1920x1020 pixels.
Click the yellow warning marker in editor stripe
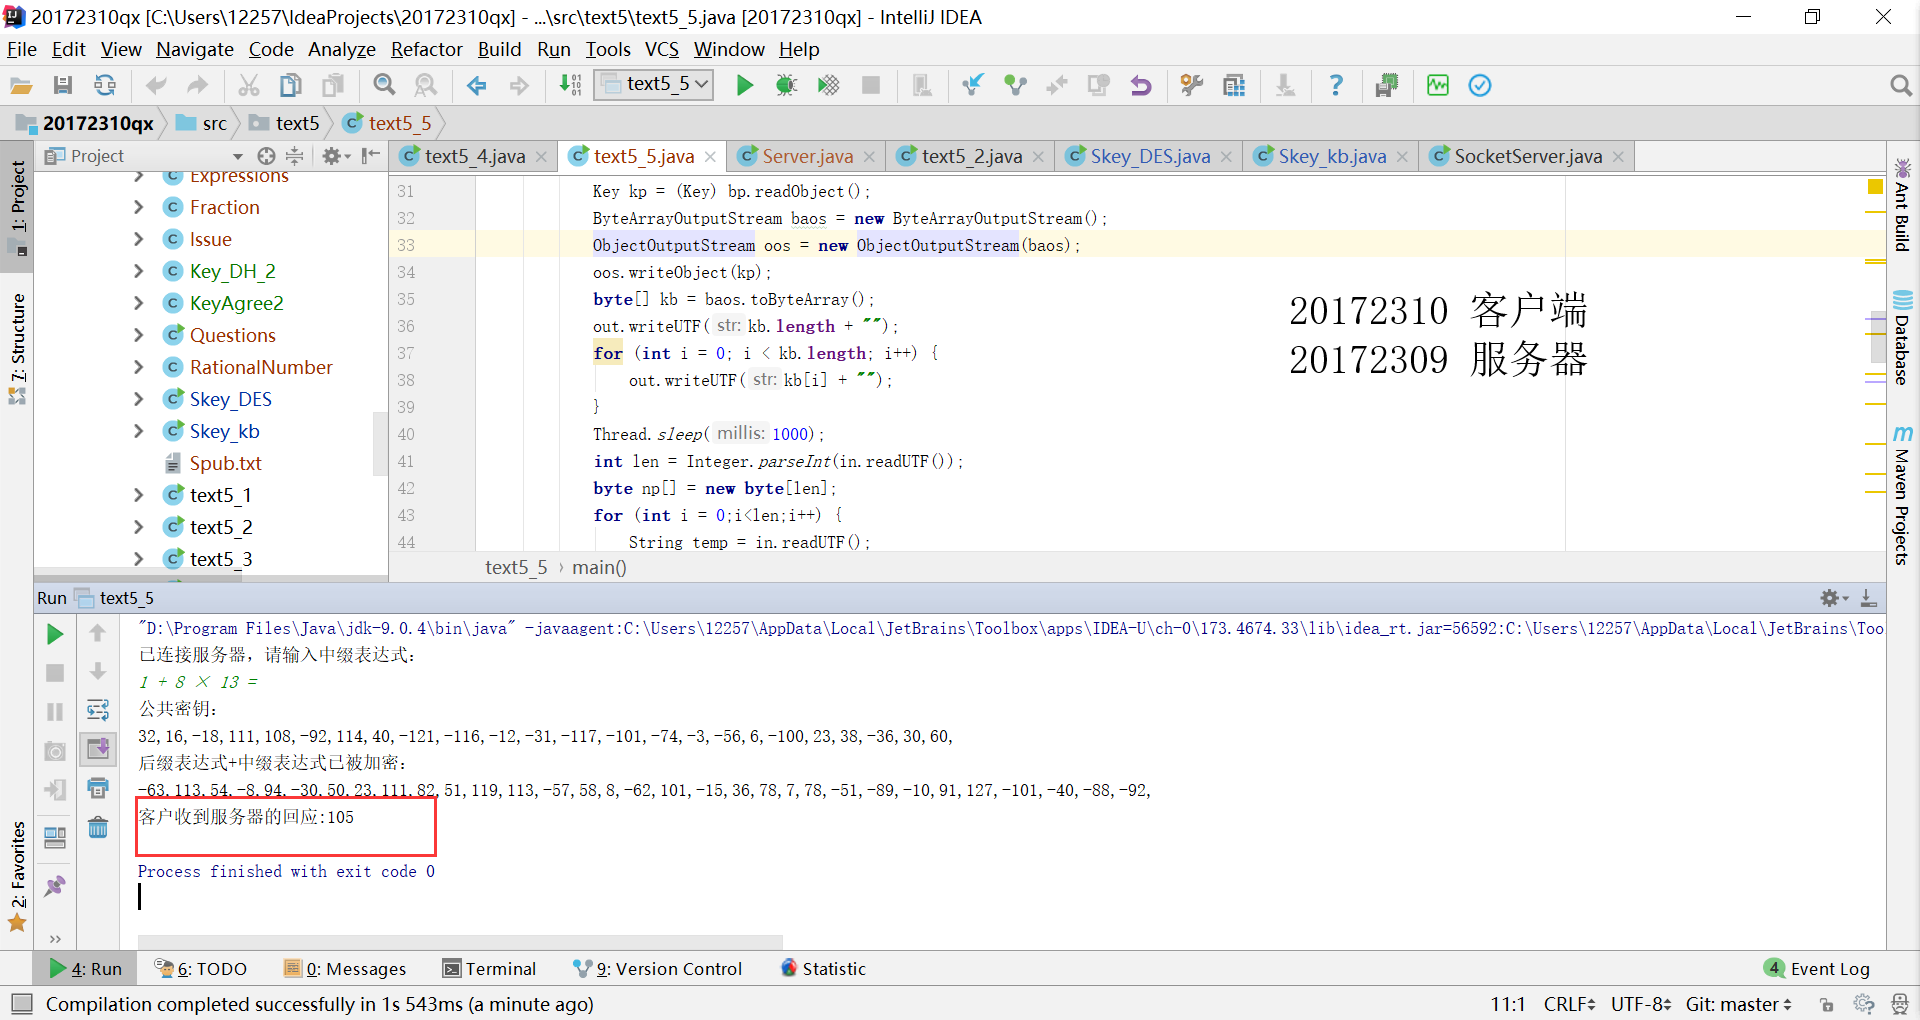[1875, 187]
